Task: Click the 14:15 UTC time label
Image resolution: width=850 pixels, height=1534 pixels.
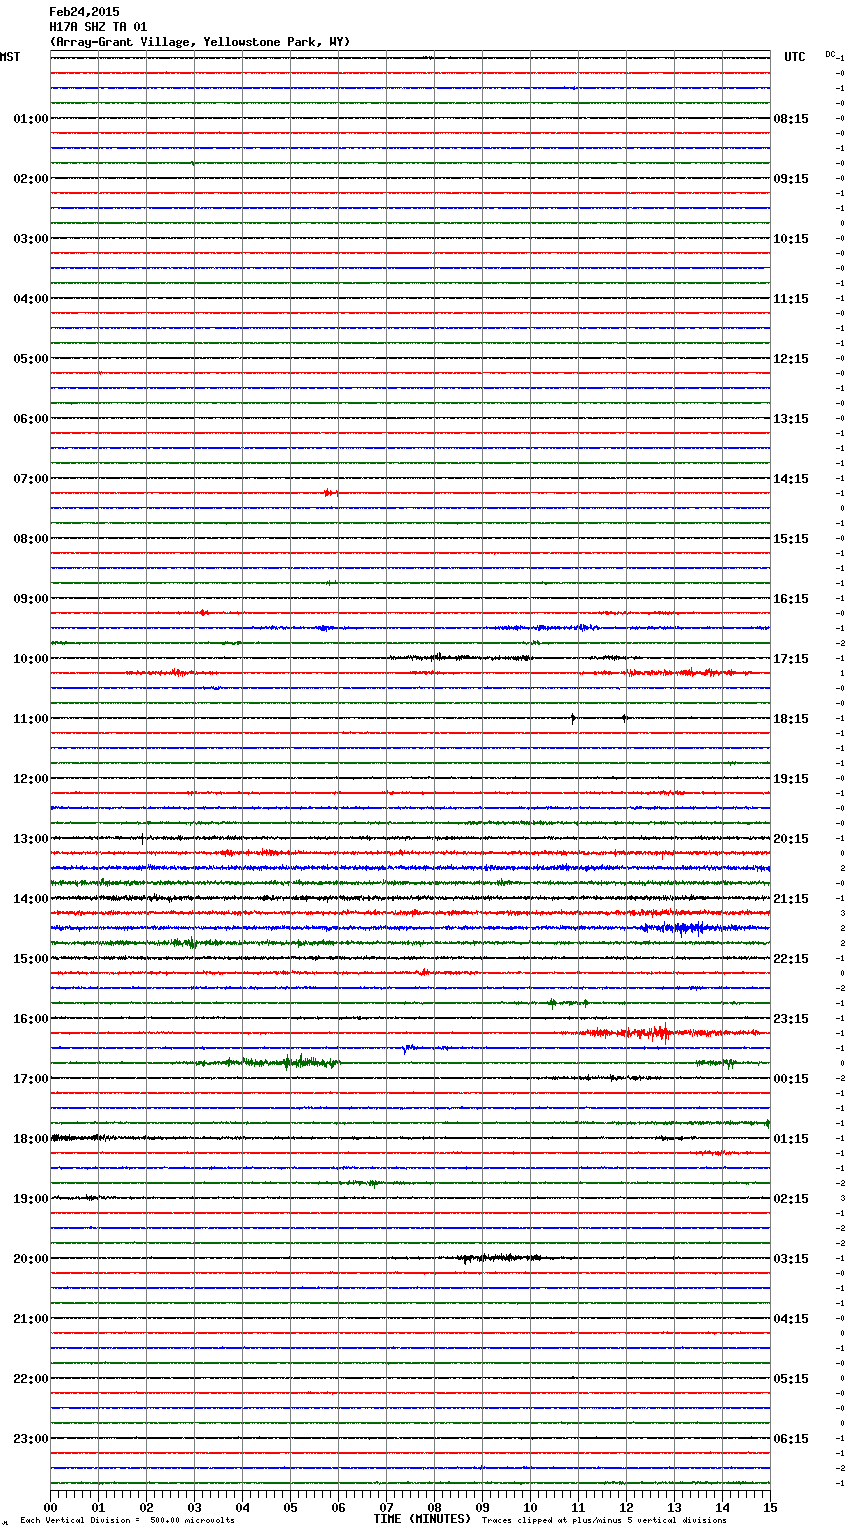Action: pyautogui.click(x=791, y=479)
